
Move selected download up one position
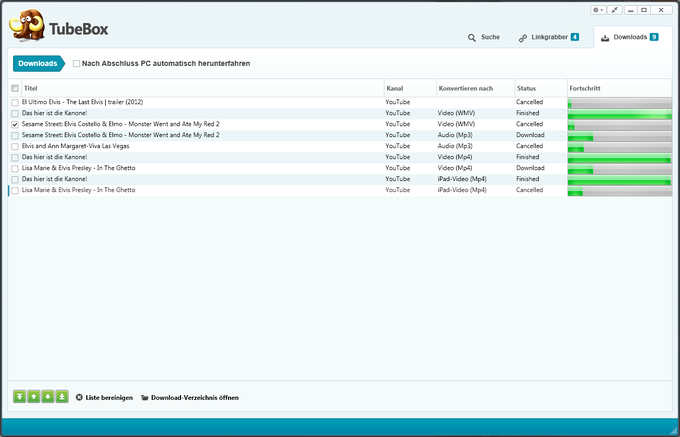pos(34,397)
